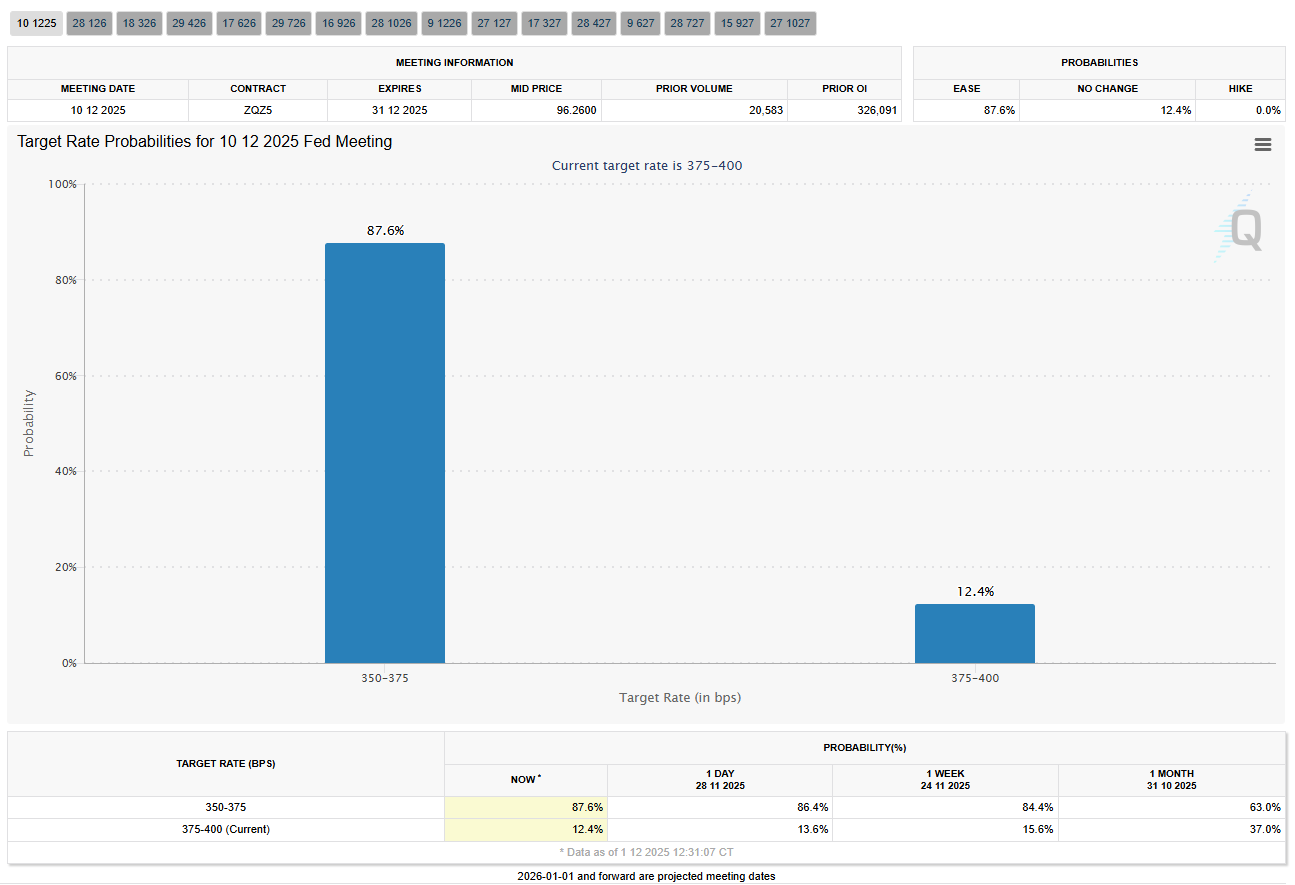1295x885 pixels.
Task: Click the 12.4% bar for 375-400
Action: click(975, 633)
